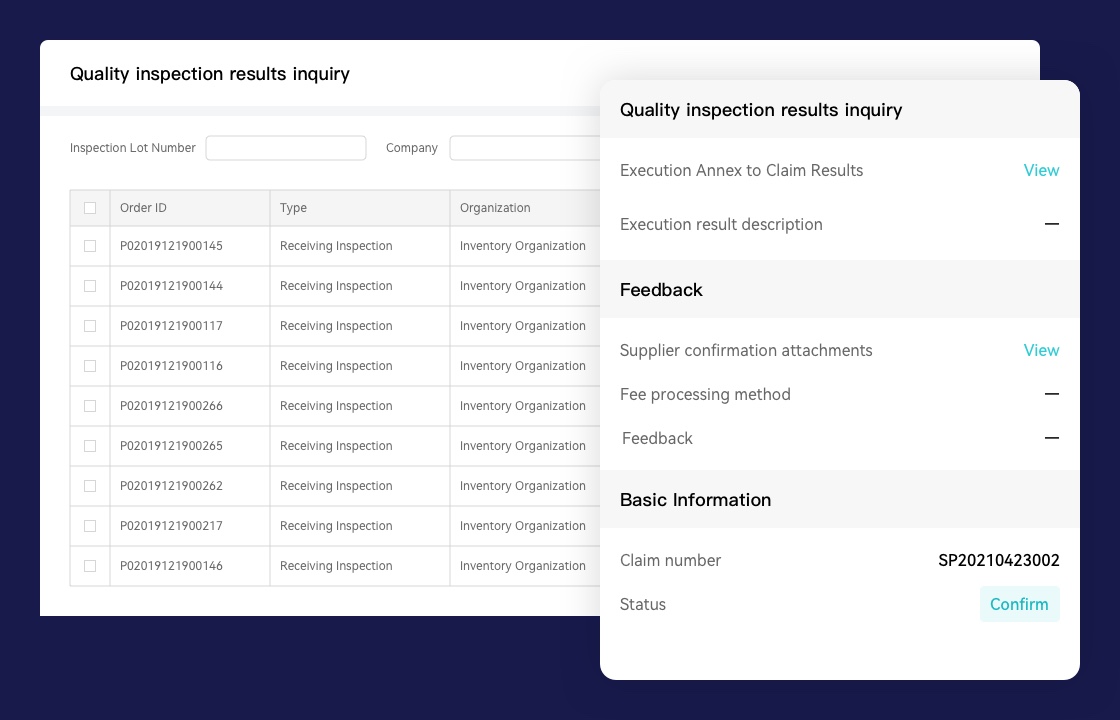This screenshot has width=1120, height=720.
Task: Select checkbox for order P02019121900144
Action: (x=90, y=286)
